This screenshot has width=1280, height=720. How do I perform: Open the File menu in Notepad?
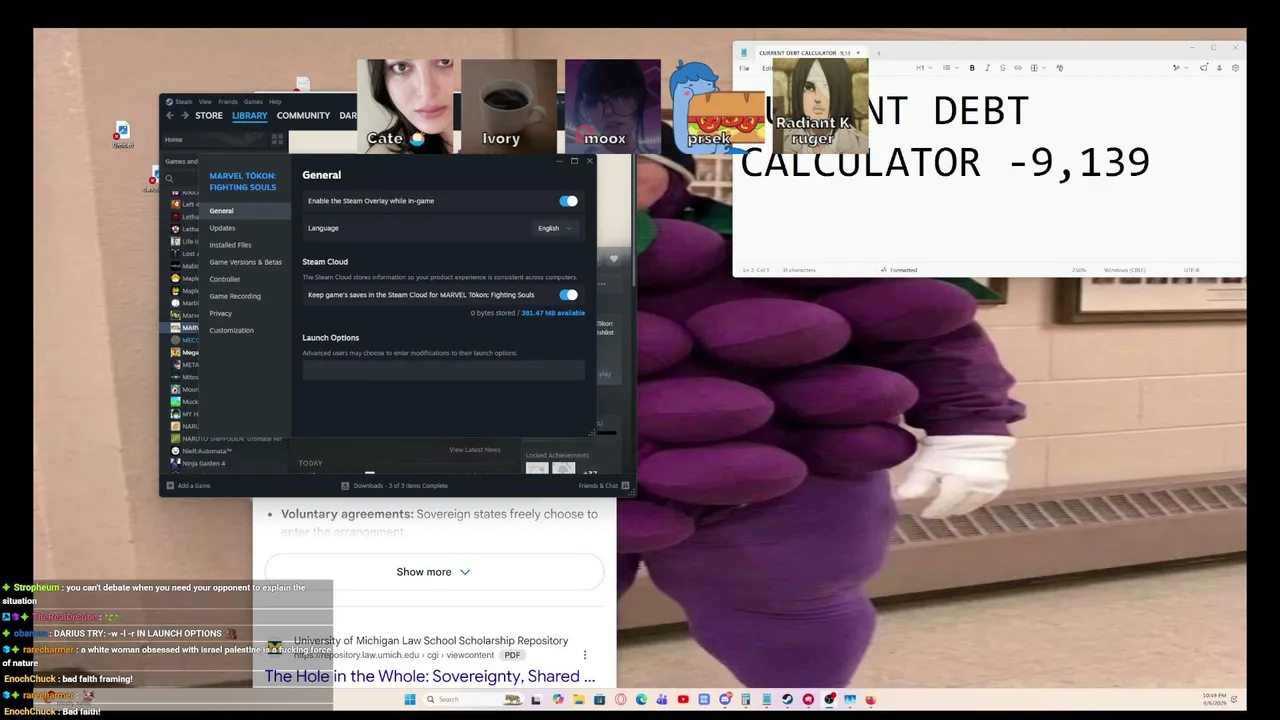744,68
